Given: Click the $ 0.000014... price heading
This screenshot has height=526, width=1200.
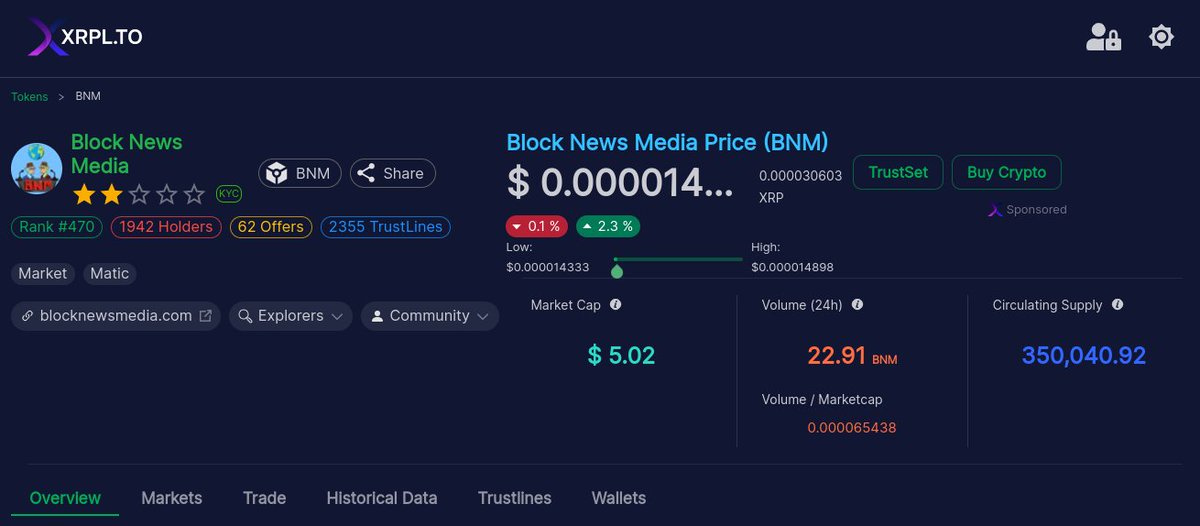Looking at the screenshot, I should click(620, 182).
